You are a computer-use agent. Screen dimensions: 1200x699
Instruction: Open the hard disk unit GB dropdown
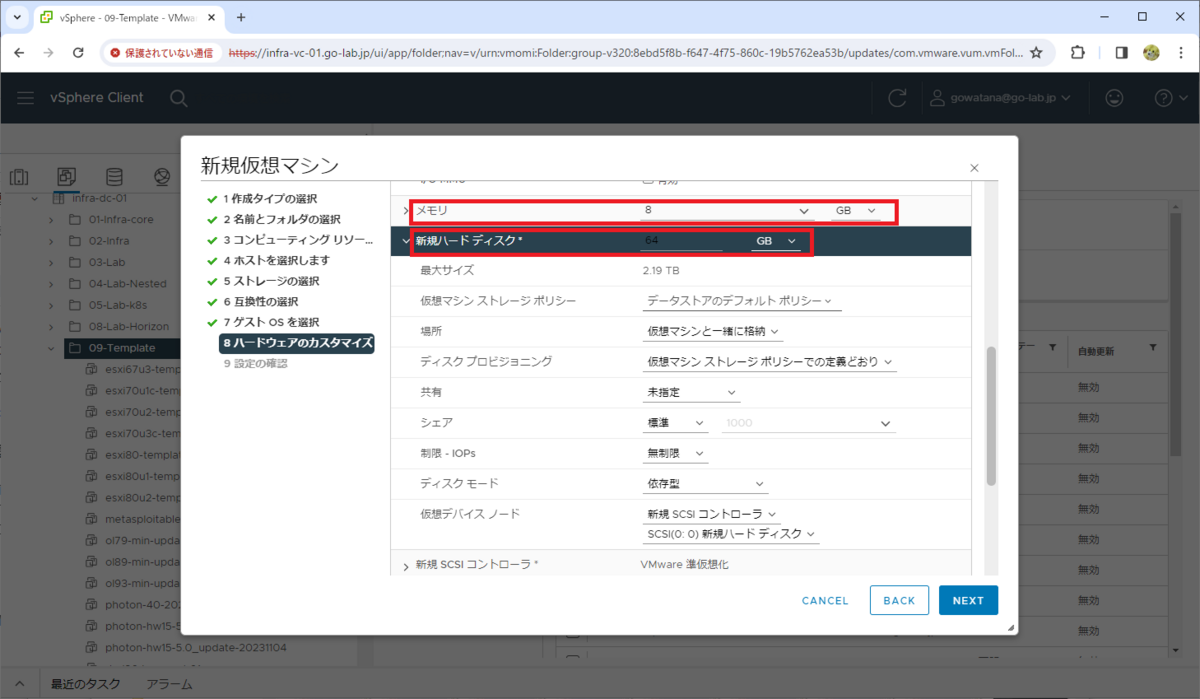pos(777,241)
